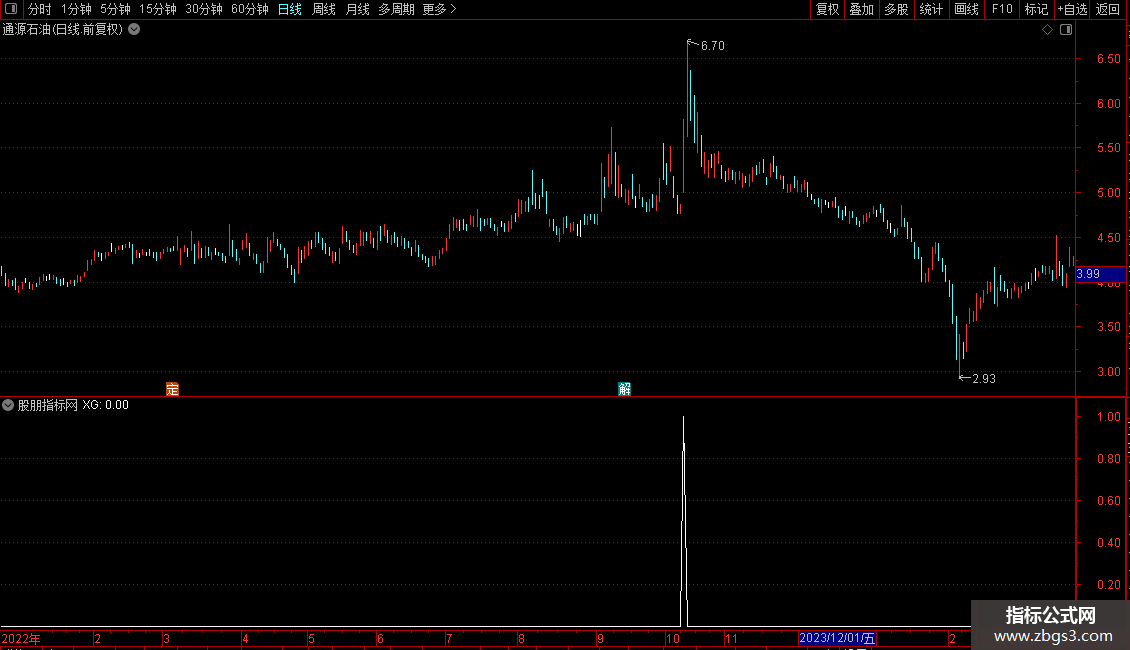Viewport: 1130px width, 650px height.
Task: Select the 30分钟 period
Action: point(204,9)
